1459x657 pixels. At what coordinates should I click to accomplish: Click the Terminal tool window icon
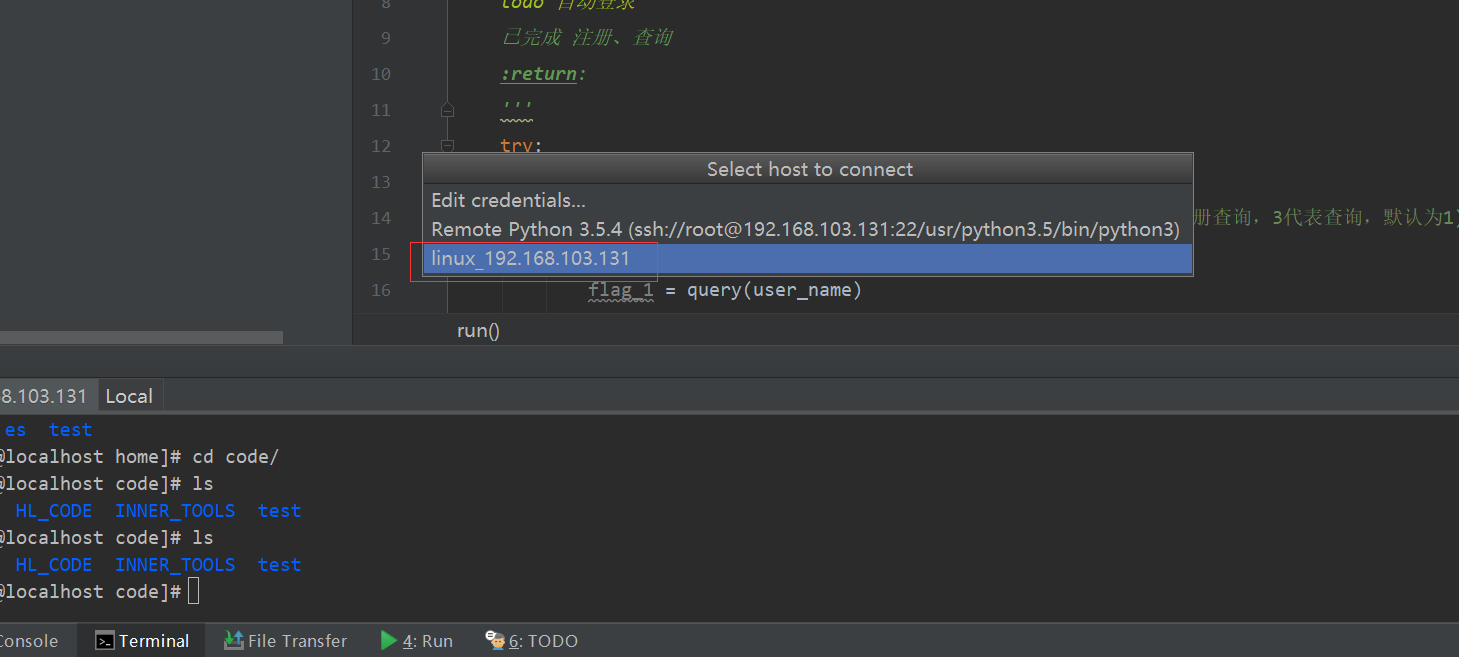(x=105, y=641)
